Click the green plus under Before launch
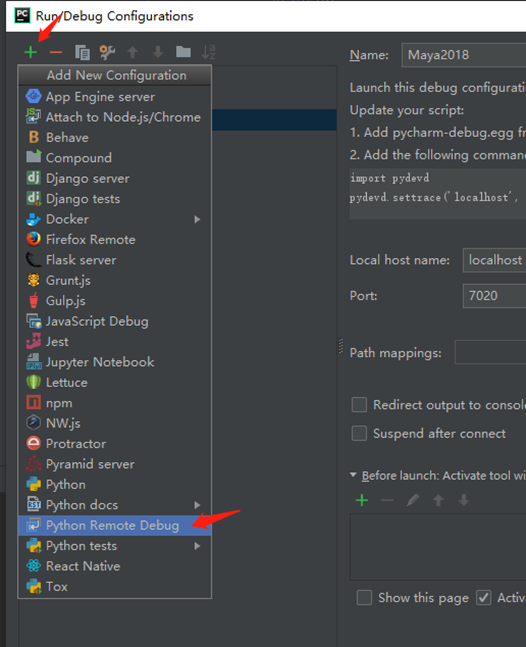The width and height of the screenshot is (526, 647). 362,500
